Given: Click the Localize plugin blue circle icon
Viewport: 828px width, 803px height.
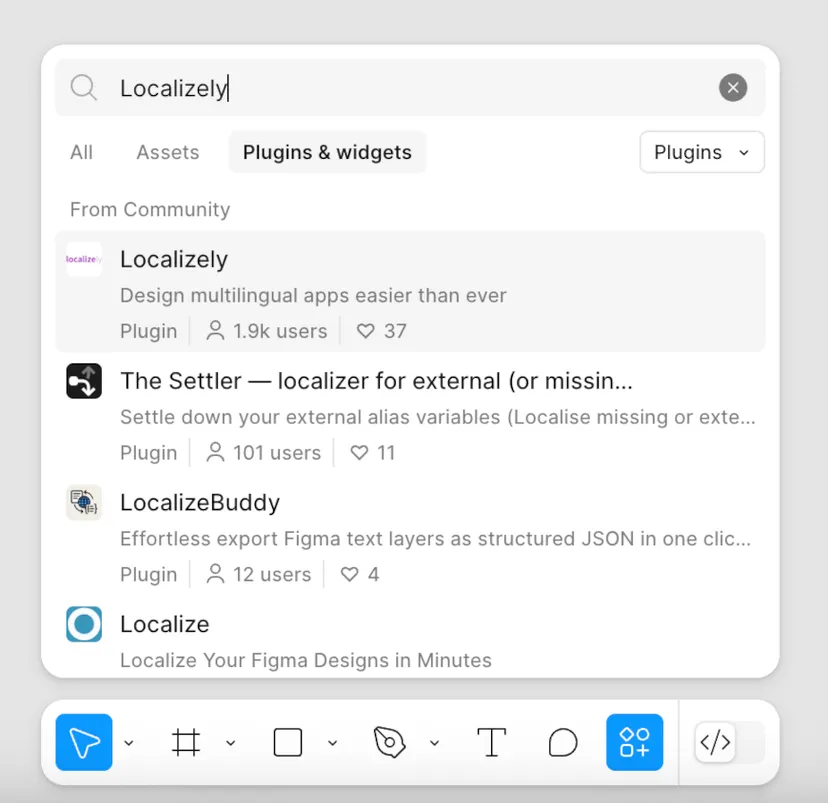Looking at the screenshot, I should tap(84, 624).
